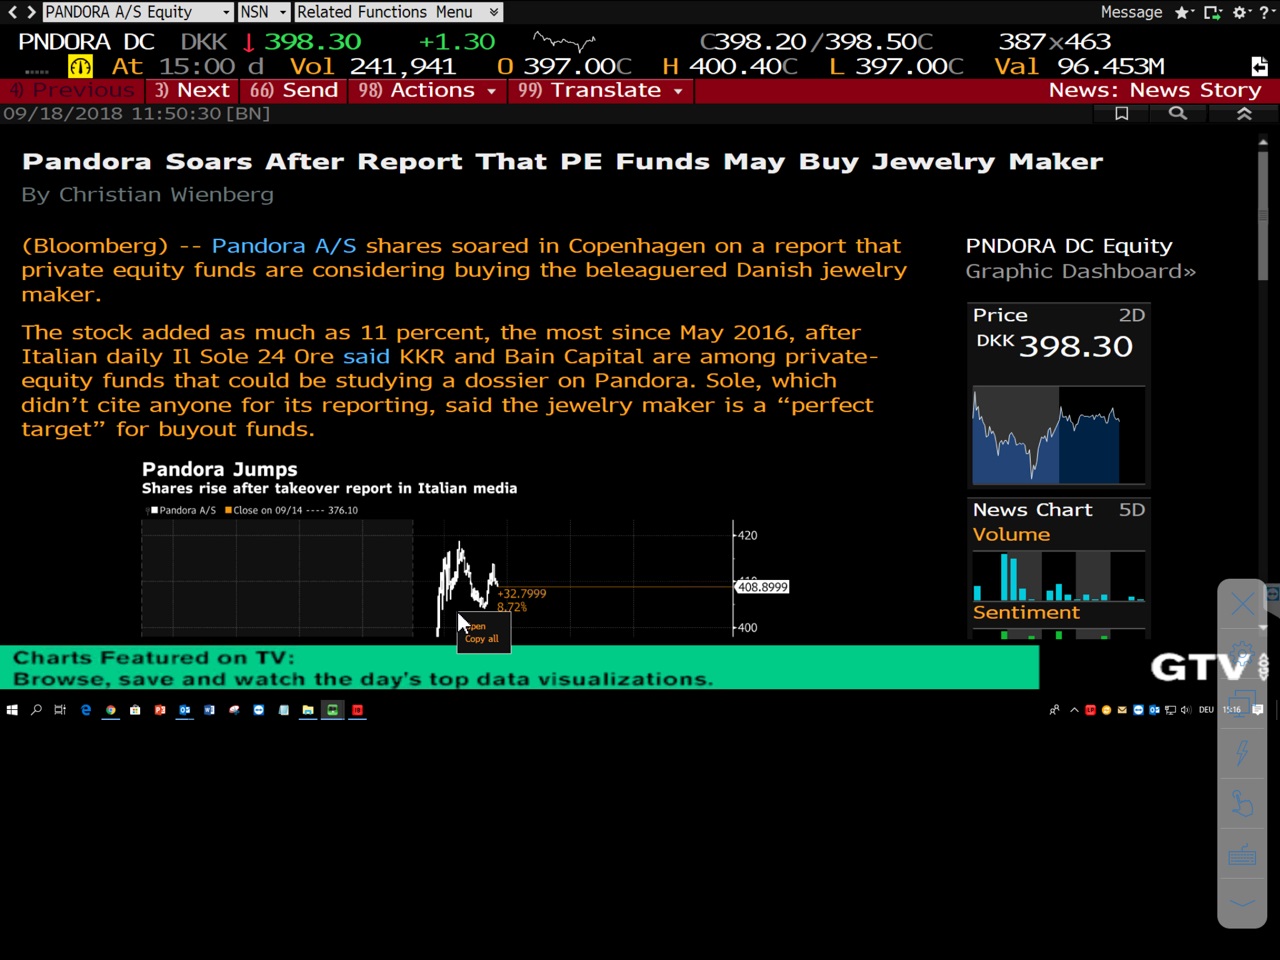Image resolution: width=1280 pixels, height=960 pixels.
Task: Click the lightning bolt actions icon
Action: click(1242, 752)
